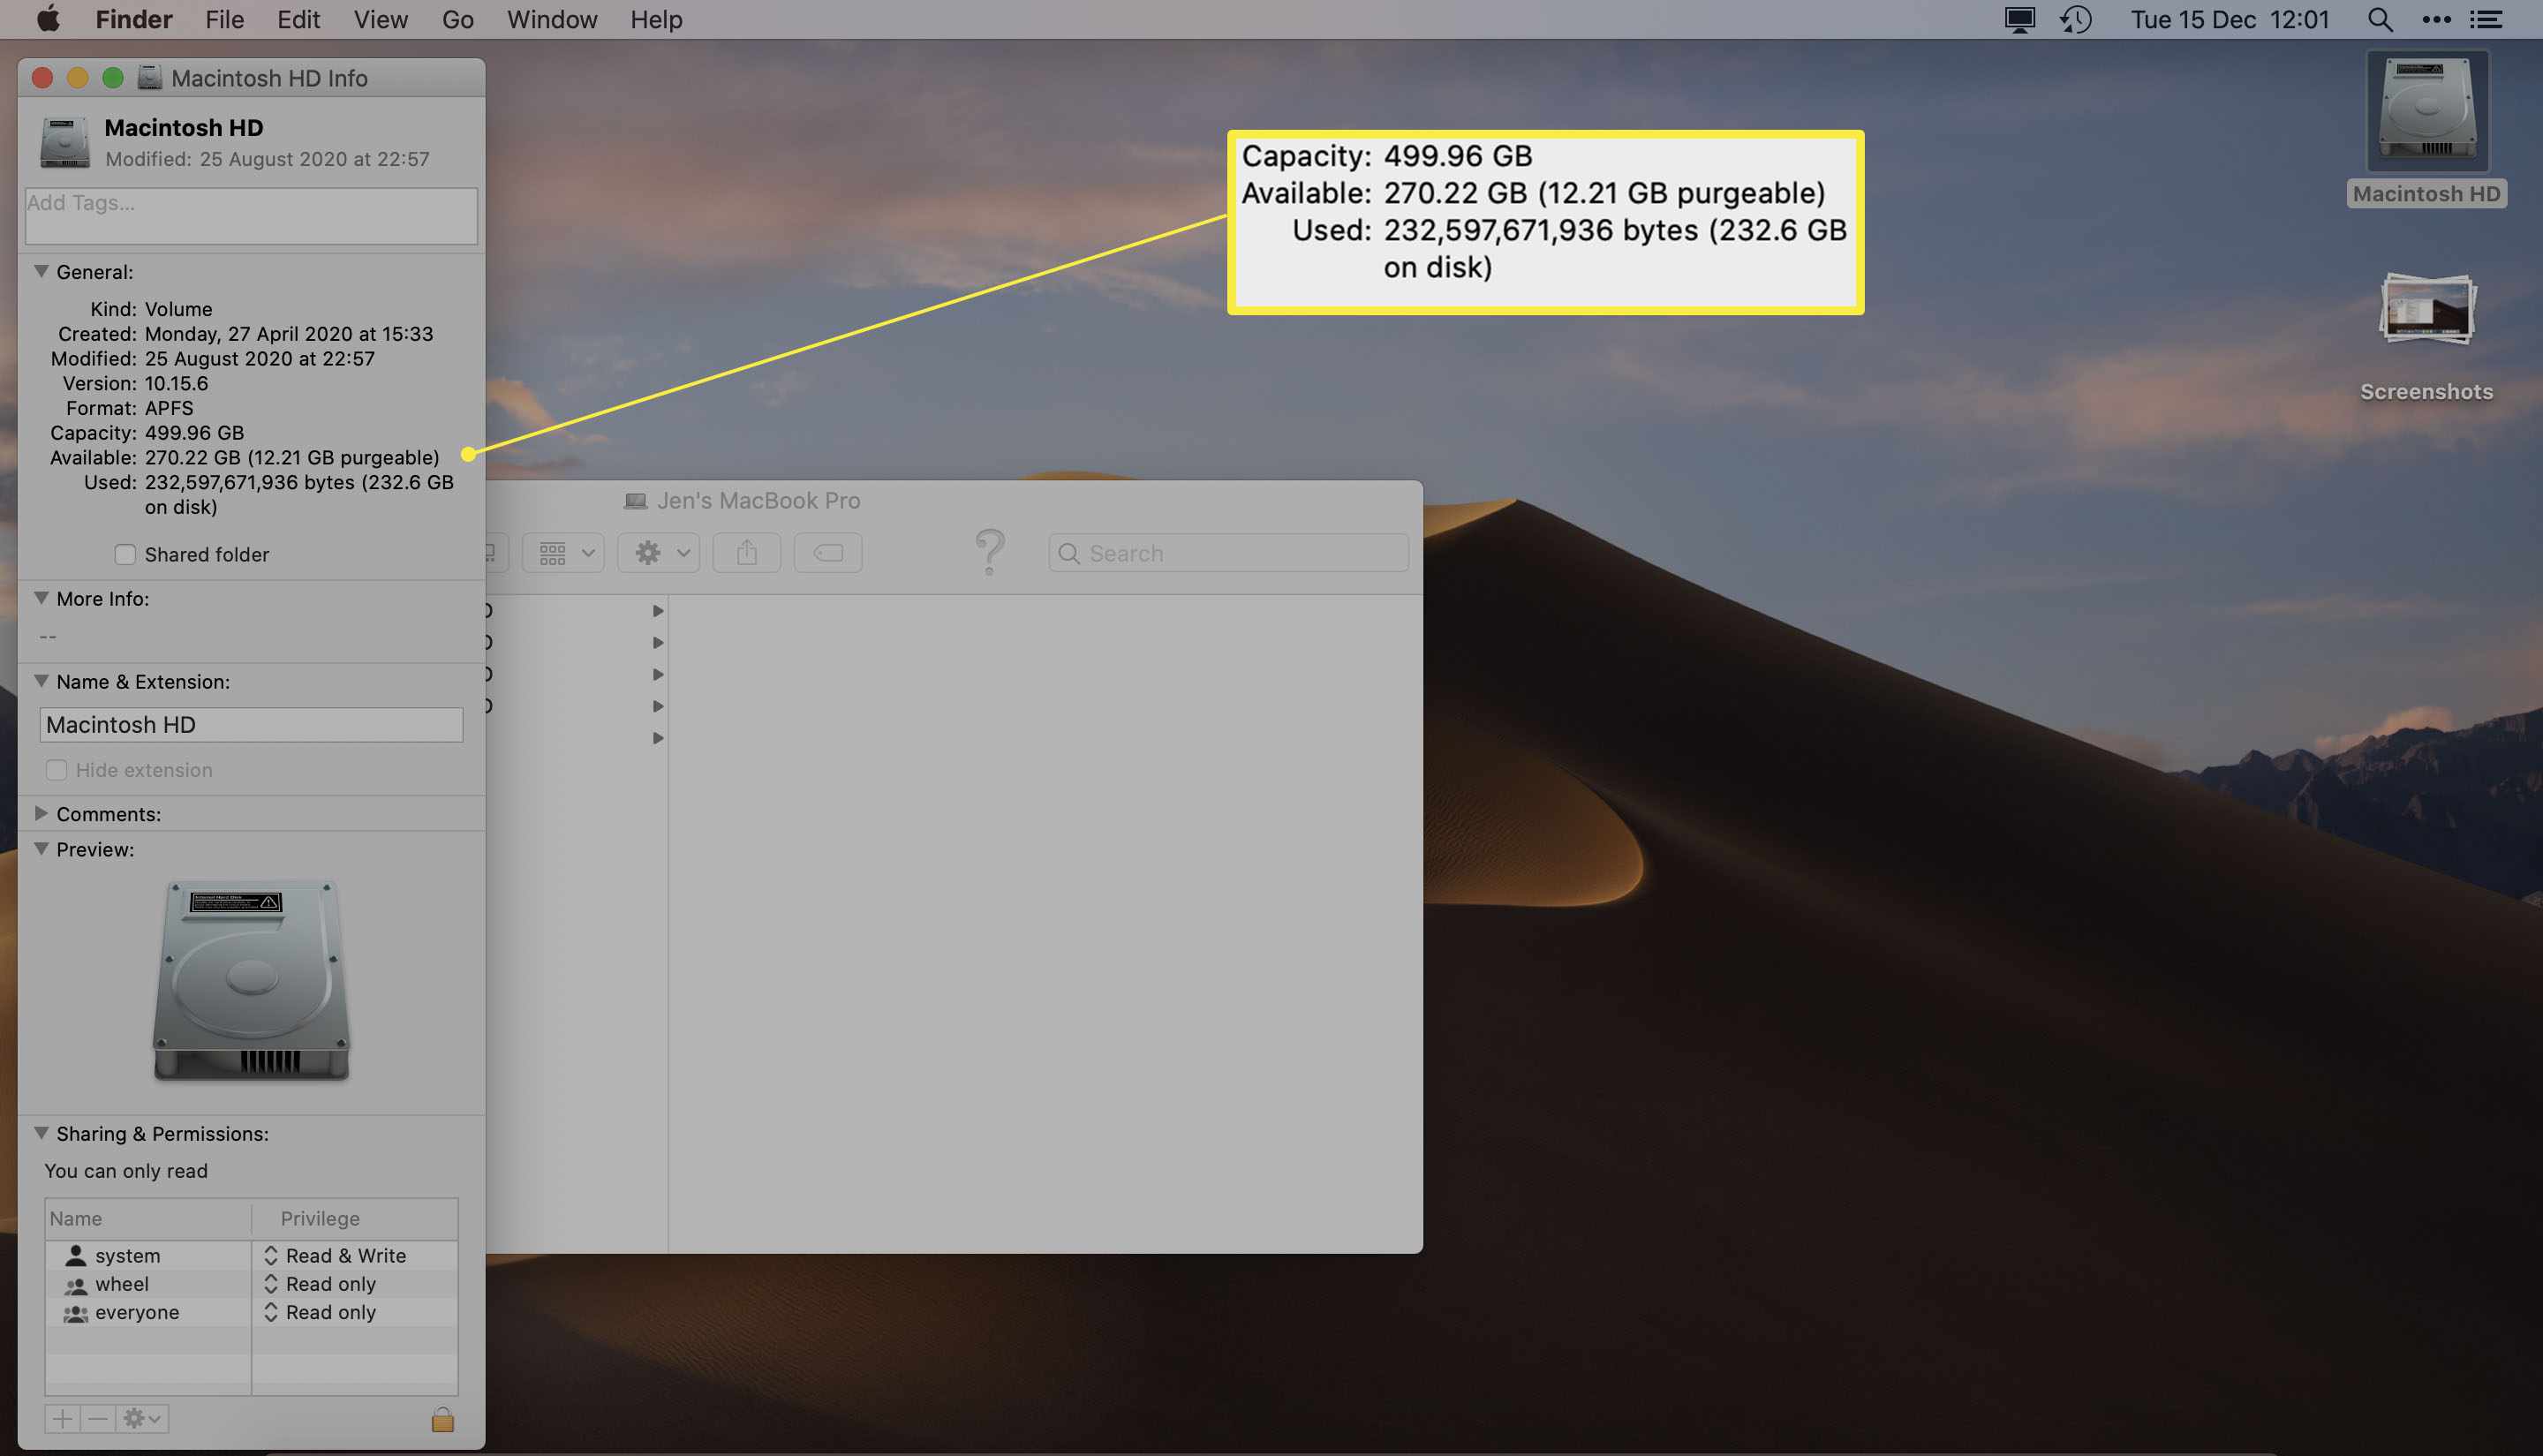Click the Privilege column header
Screen dimensions: 2543x1456
pos(355,1218)
